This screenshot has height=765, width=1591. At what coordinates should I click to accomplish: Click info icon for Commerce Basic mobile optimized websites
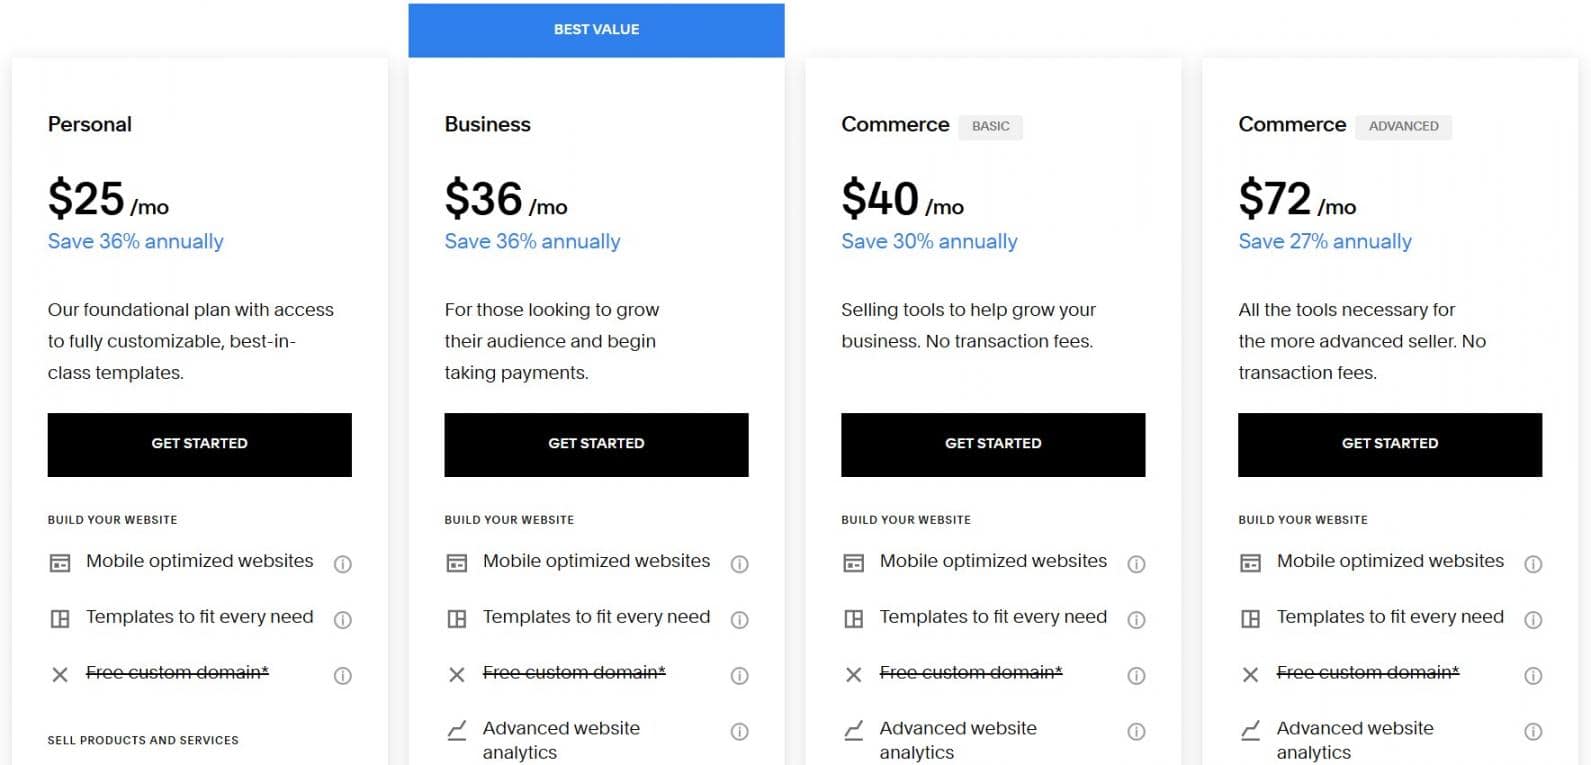tap(1136, 564)
